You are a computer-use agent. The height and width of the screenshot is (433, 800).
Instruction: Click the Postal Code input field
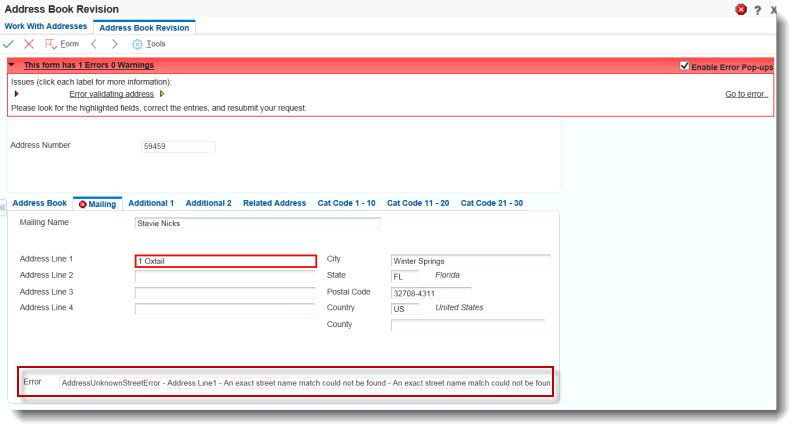tap(431, 293)
